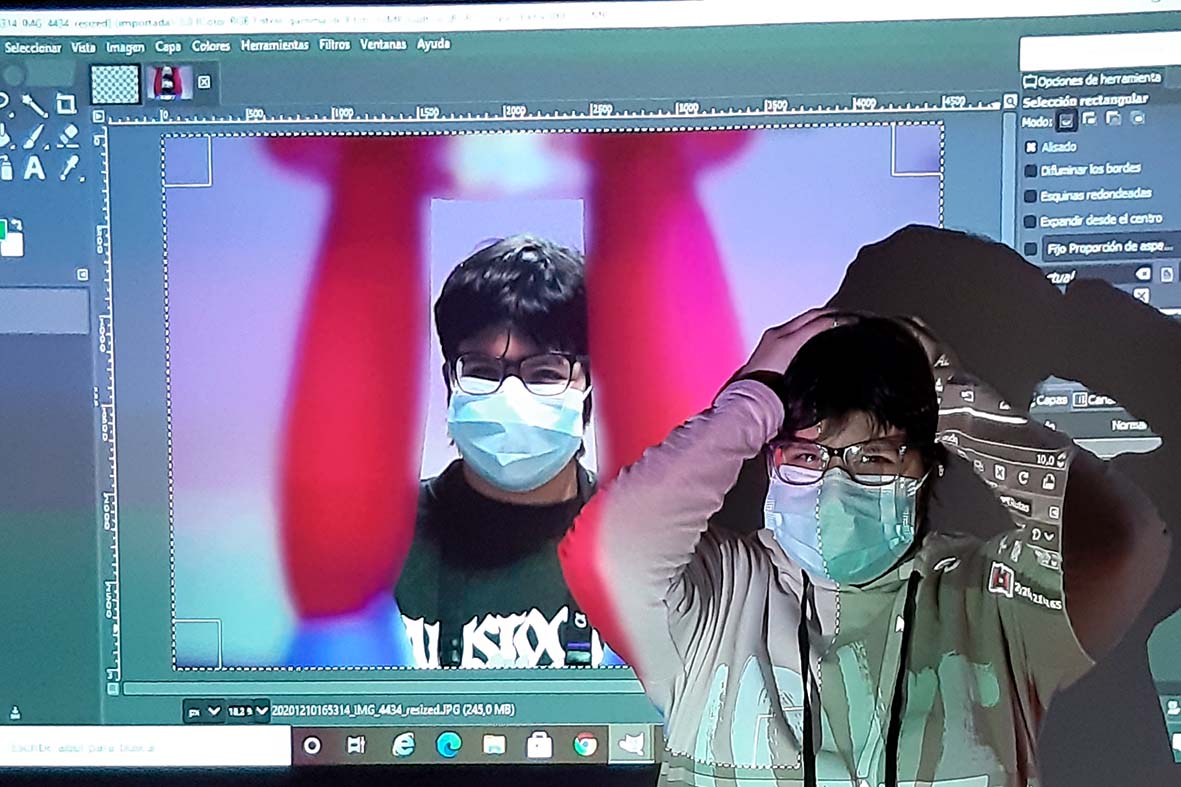This screenshot has width=1181, height=787.
Task: Click the Windows search box
Action: (145, 748)
